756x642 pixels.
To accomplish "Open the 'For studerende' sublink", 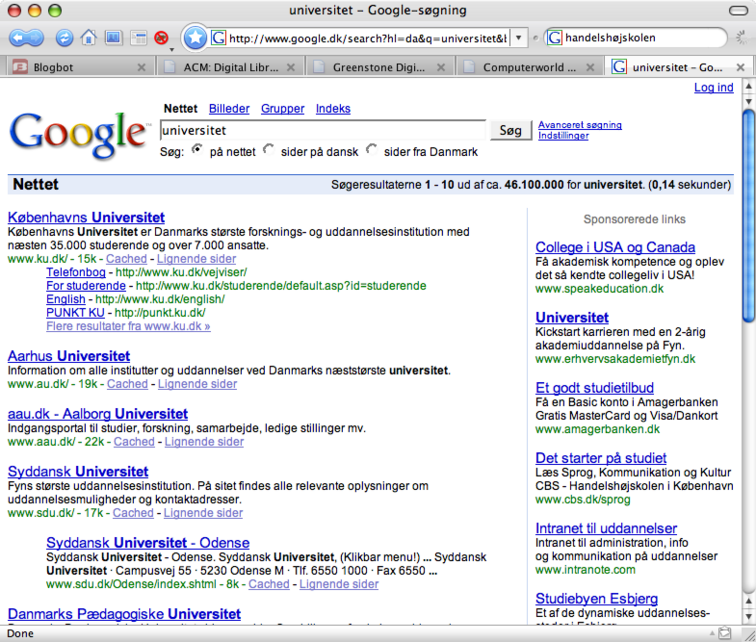I will 86,286.
